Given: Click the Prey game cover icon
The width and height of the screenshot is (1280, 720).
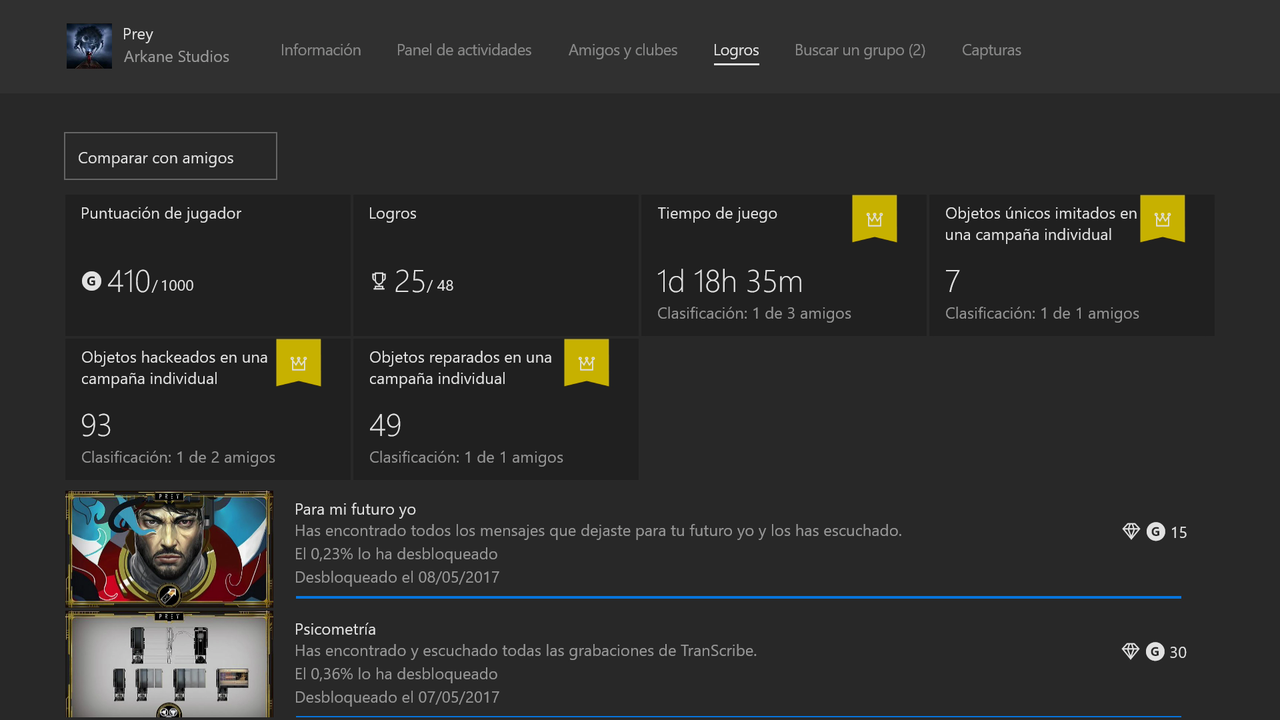Looking at the screenshot, I should click(89, 46).
